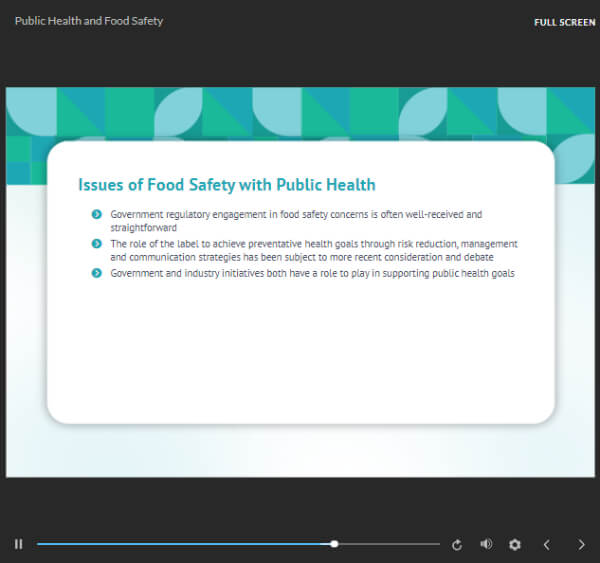This screenshot has height=563, width=600.
Task: Click the 'Issues of Food Safety' heading
Action: point(227,184)
